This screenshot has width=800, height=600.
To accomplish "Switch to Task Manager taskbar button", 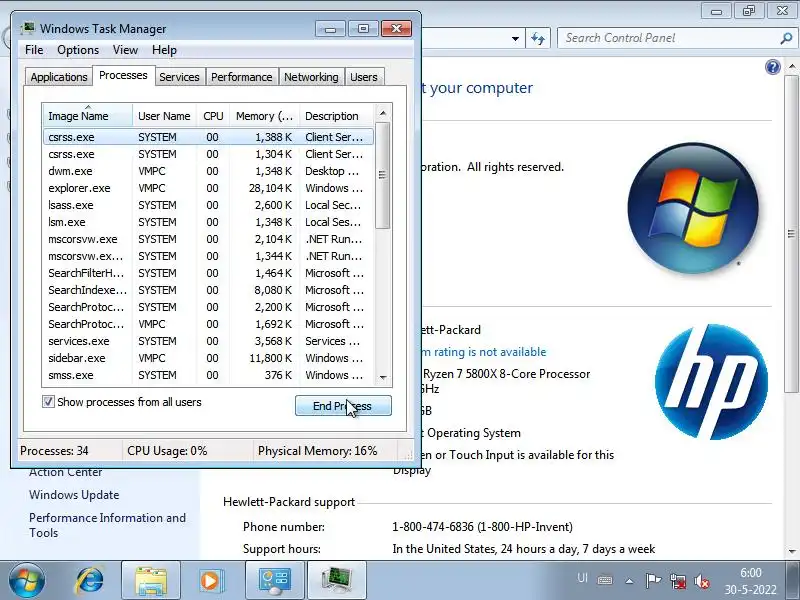I will pos(337,581).
